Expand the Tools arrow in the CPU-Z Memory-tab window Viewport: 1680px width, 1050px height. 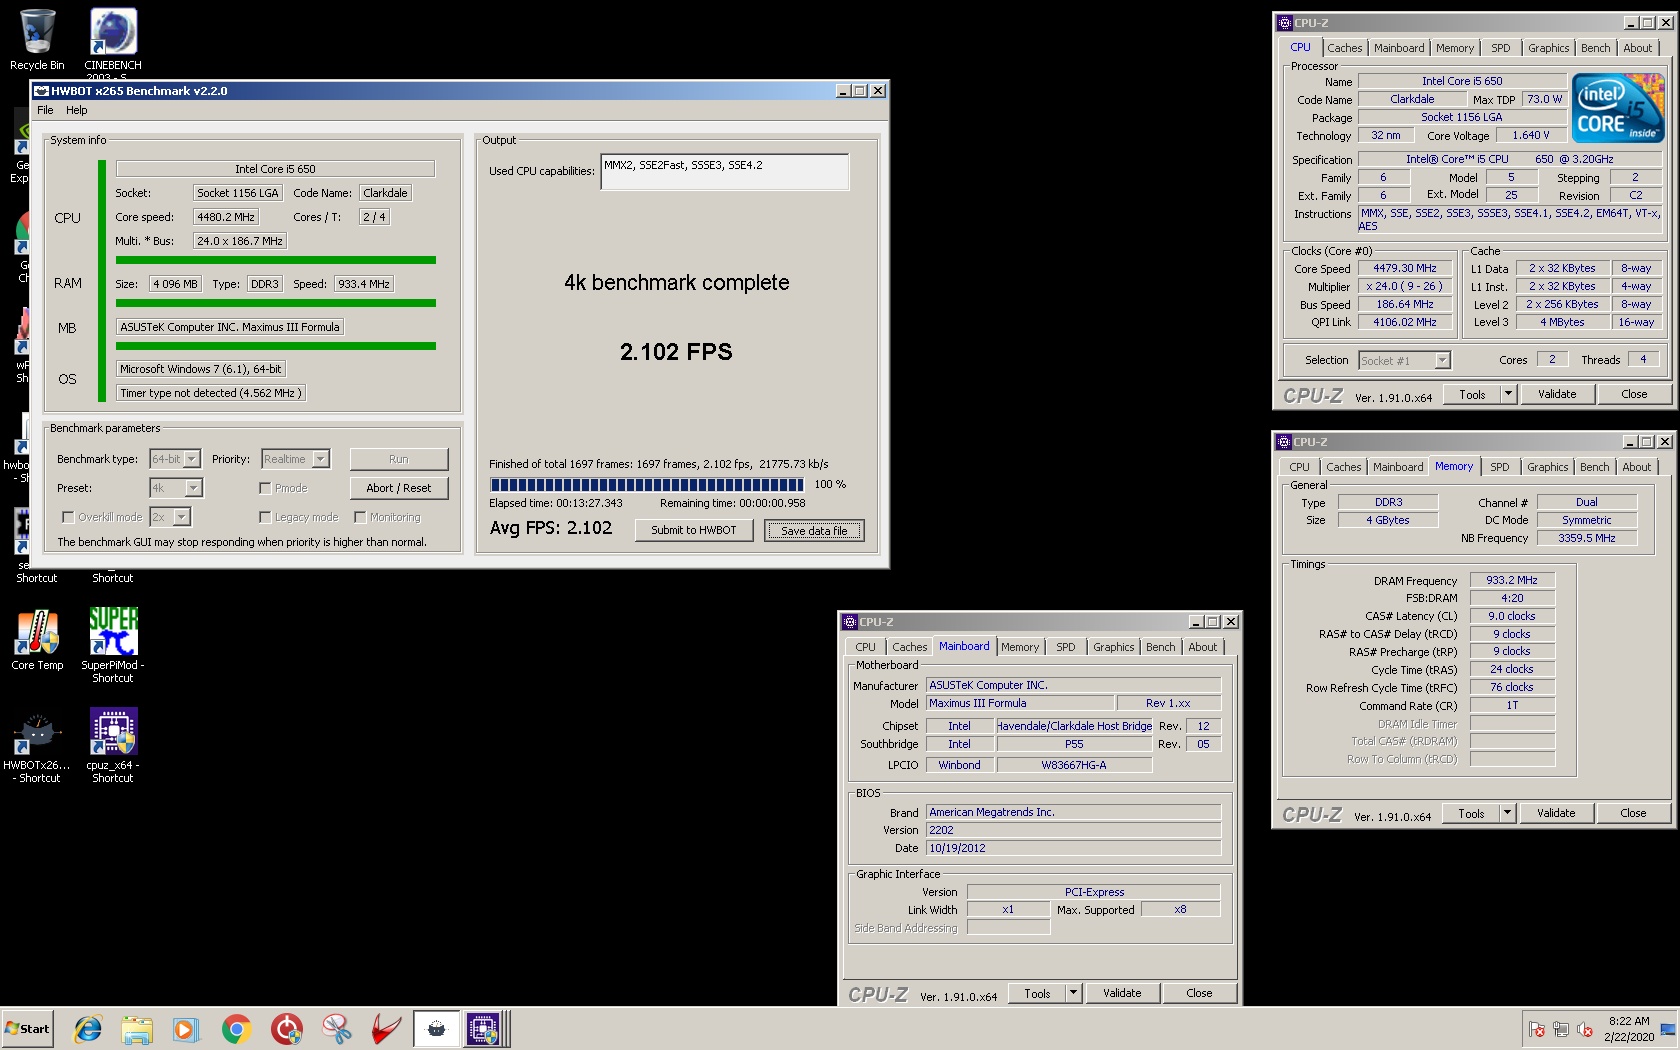coord(1507,814)
